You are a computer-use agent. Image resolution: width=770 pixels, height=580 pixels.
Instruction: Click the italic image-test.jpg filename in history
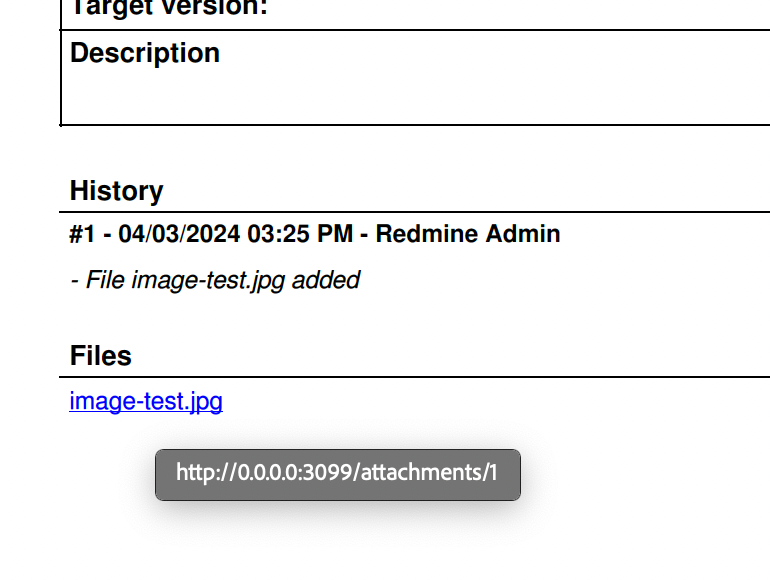click(208, 280)
